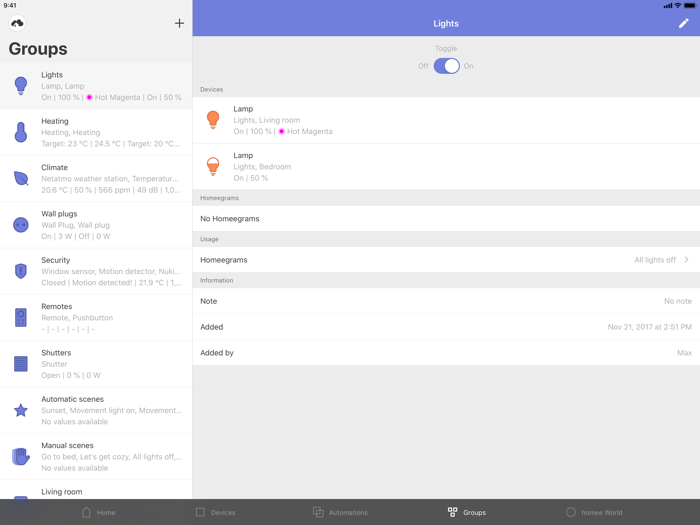700x525 pixels.
Task: Tap the On label beside toggle
Action: [468, 66]
